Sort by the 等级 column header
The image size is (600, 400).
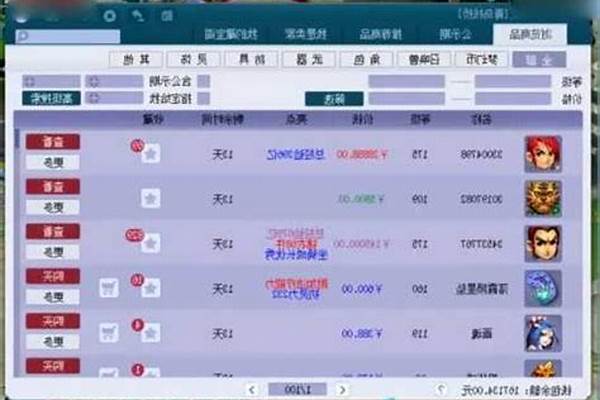tap(420, 120)
